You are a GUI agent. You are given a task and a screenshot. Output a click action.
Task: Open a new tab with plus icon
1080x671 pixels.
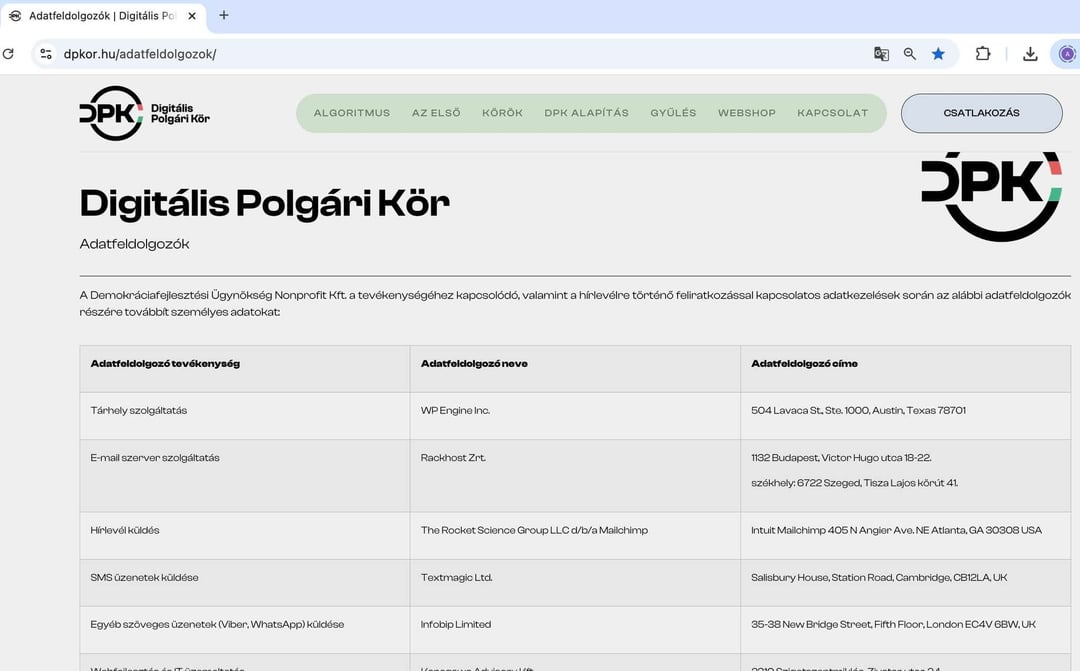pos(224,15)
